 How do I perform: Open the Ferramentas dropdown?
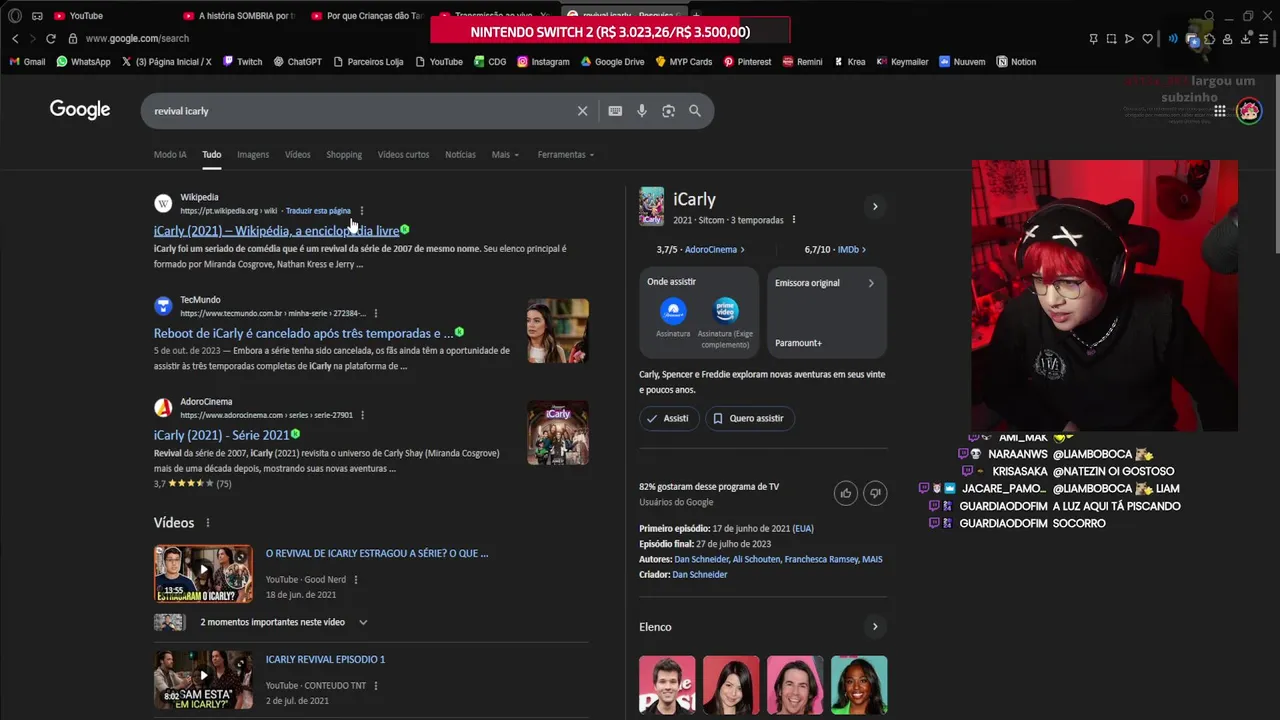pyautogui.click(x=565, y=155)
